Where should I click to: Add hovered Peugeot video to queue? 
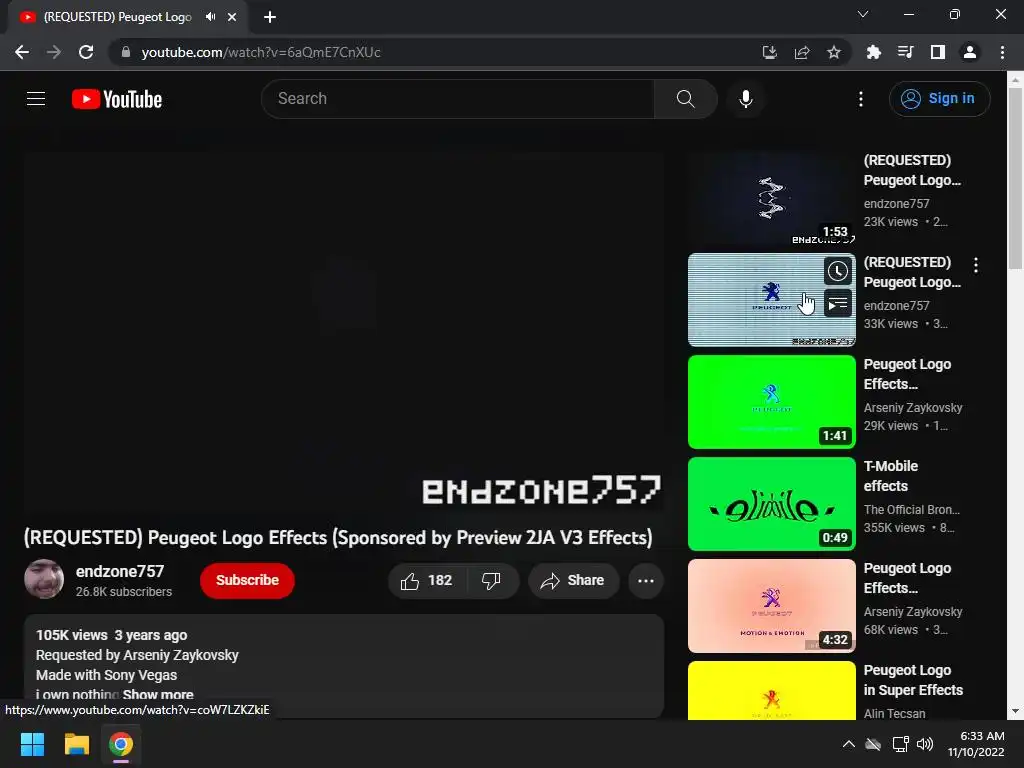click(838, 304)
